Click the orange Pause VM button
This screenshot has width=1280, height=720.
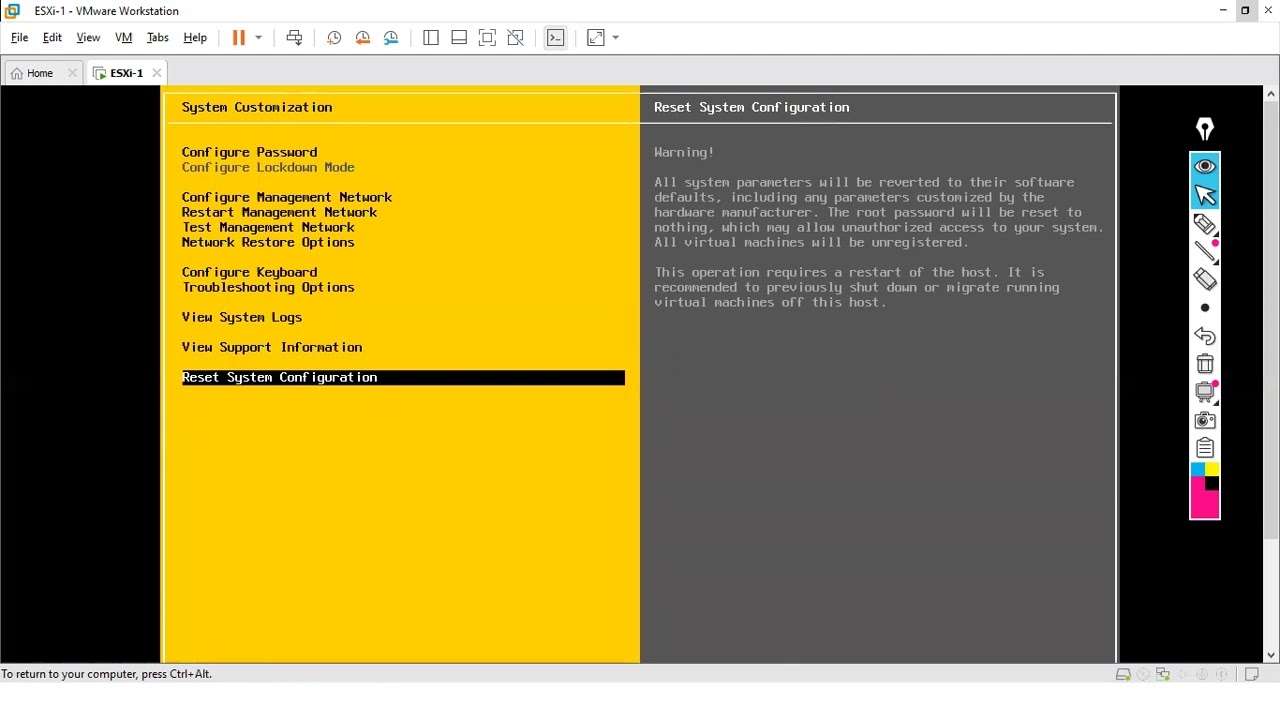[239, 38]
